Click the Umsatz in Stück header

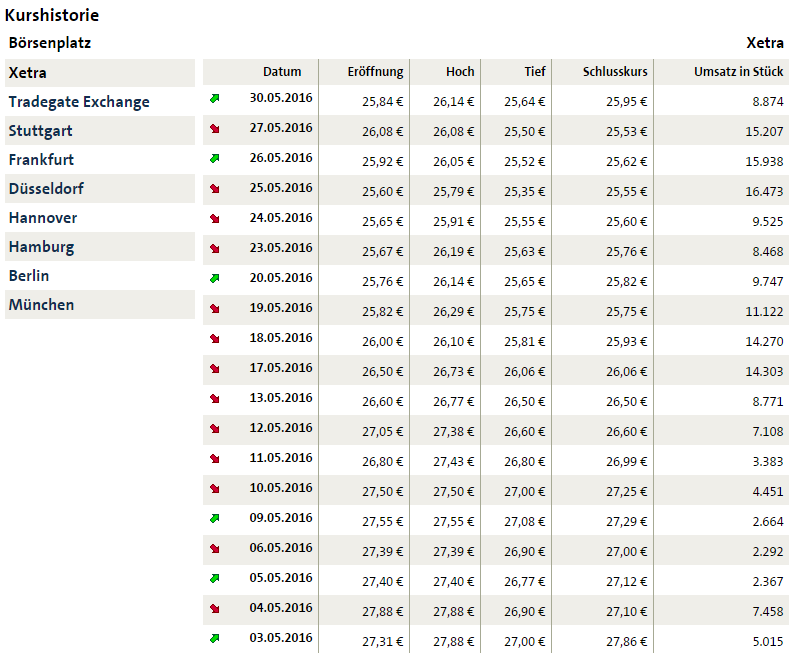click(x=739, y=72)
